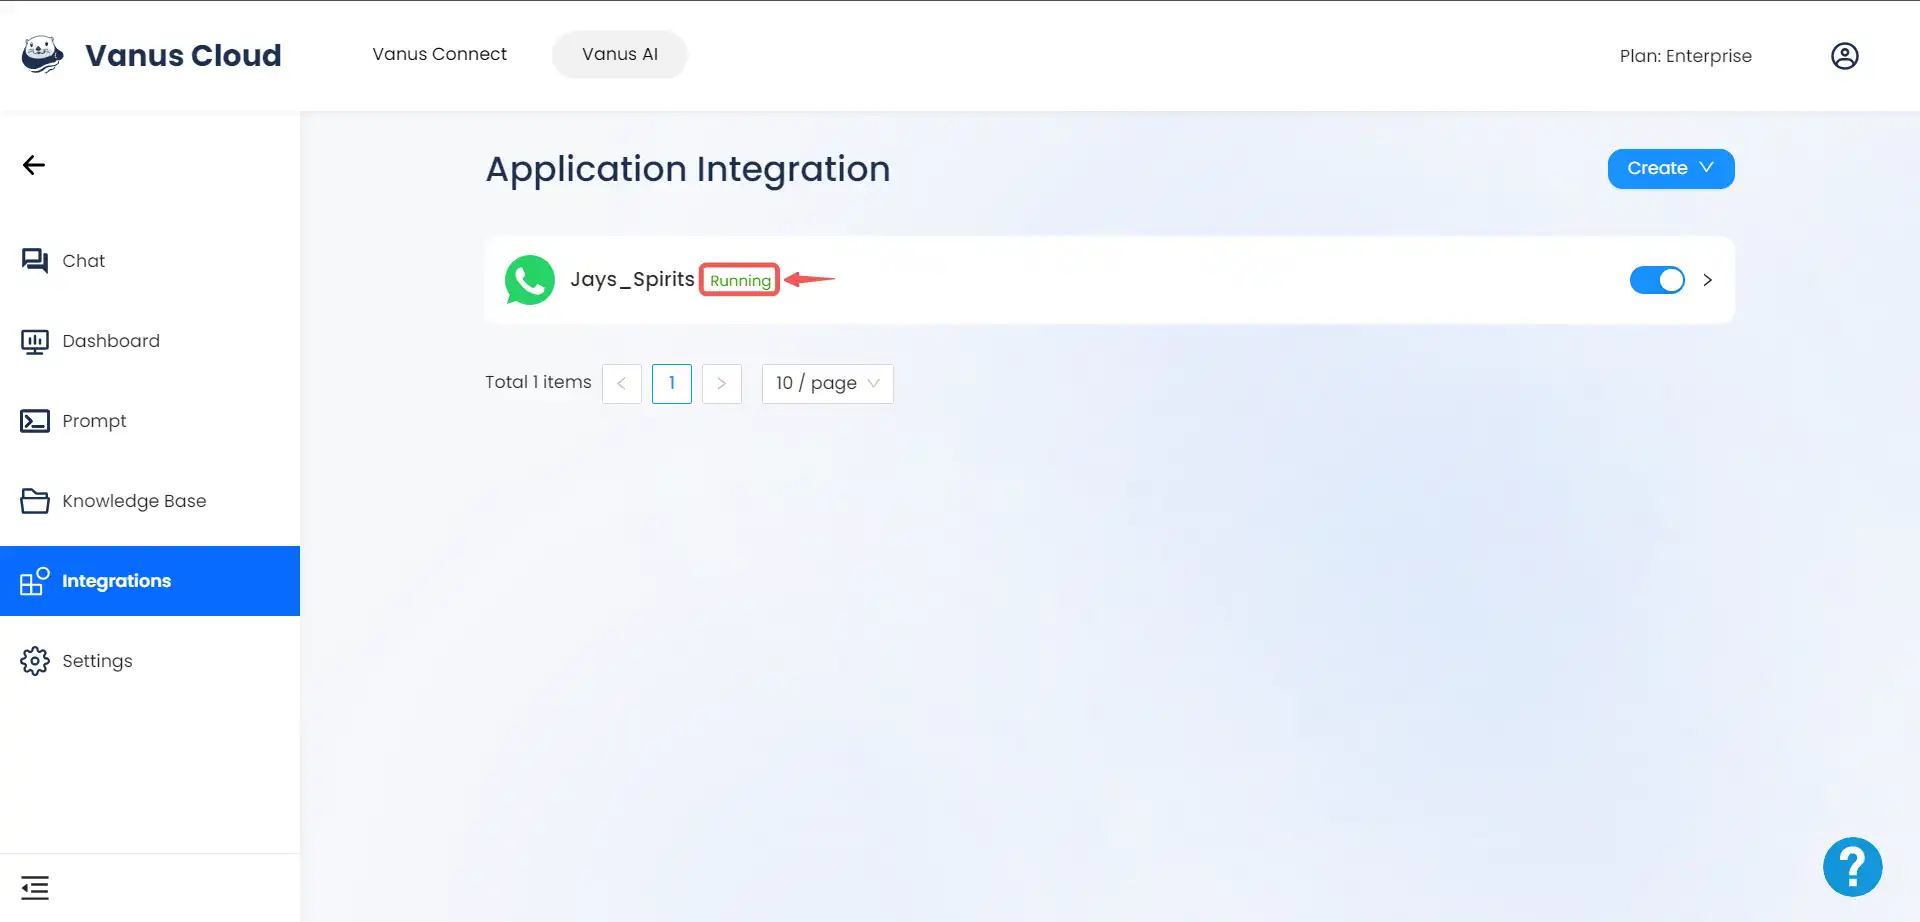This screenshot has width=1920, height=922.
Task: Switch to the Vanus AI tab
Action: point(620,54)
